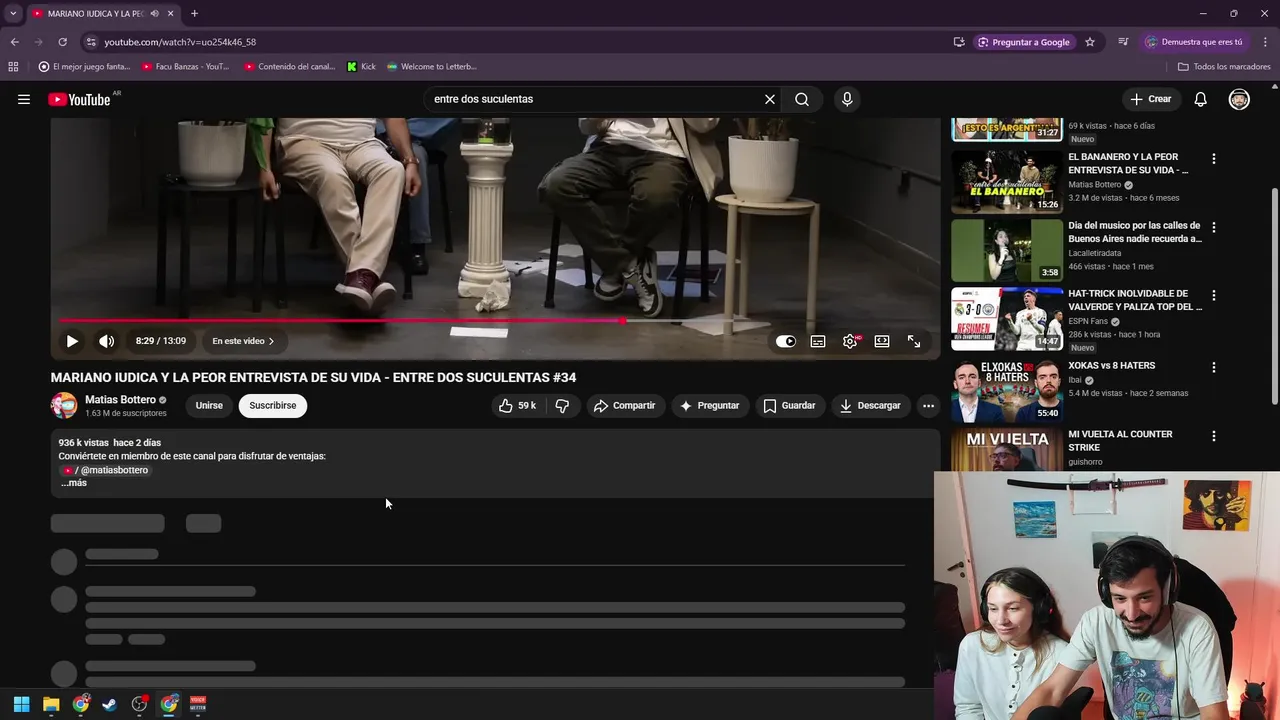Image resolution: width=1280 pixels, height=720 pixels.
Task: Dislike the video
Action: pyautogui.click(x=562, y=406)
